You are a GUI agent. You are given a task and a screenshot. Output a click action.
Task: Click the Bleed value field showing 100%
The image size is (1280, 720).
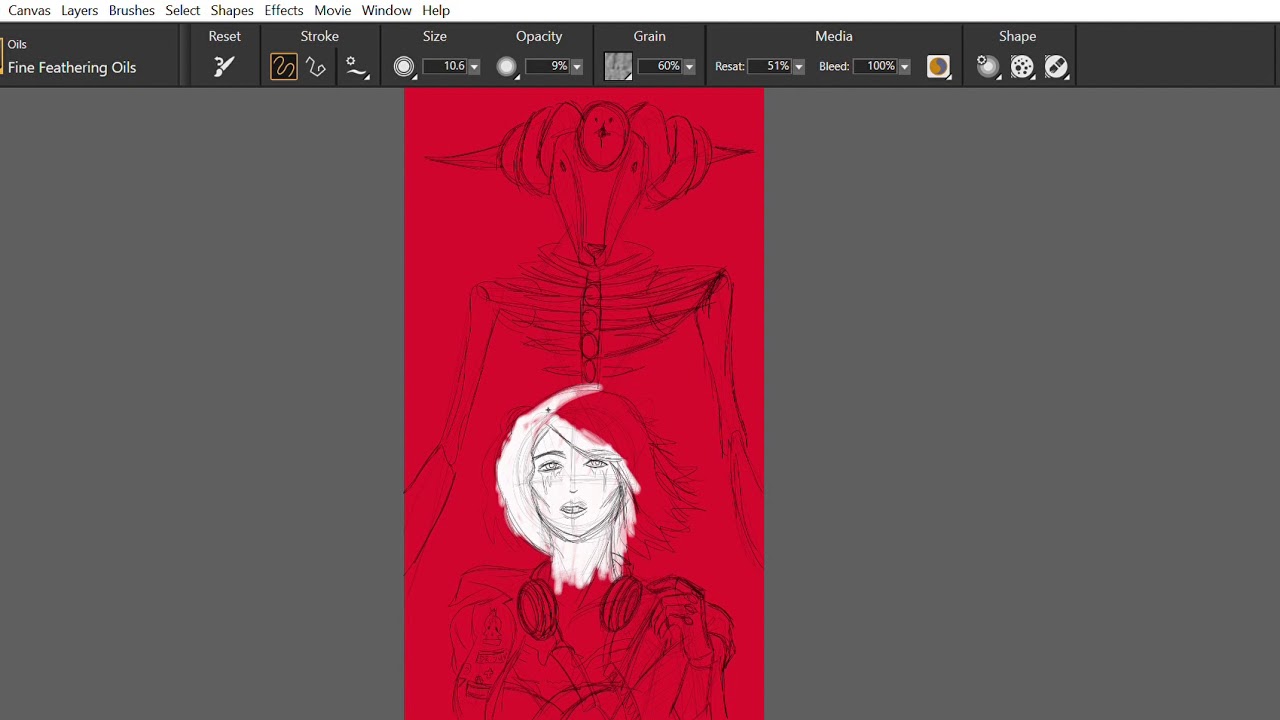pyautogui.click(x=876, y=66)
